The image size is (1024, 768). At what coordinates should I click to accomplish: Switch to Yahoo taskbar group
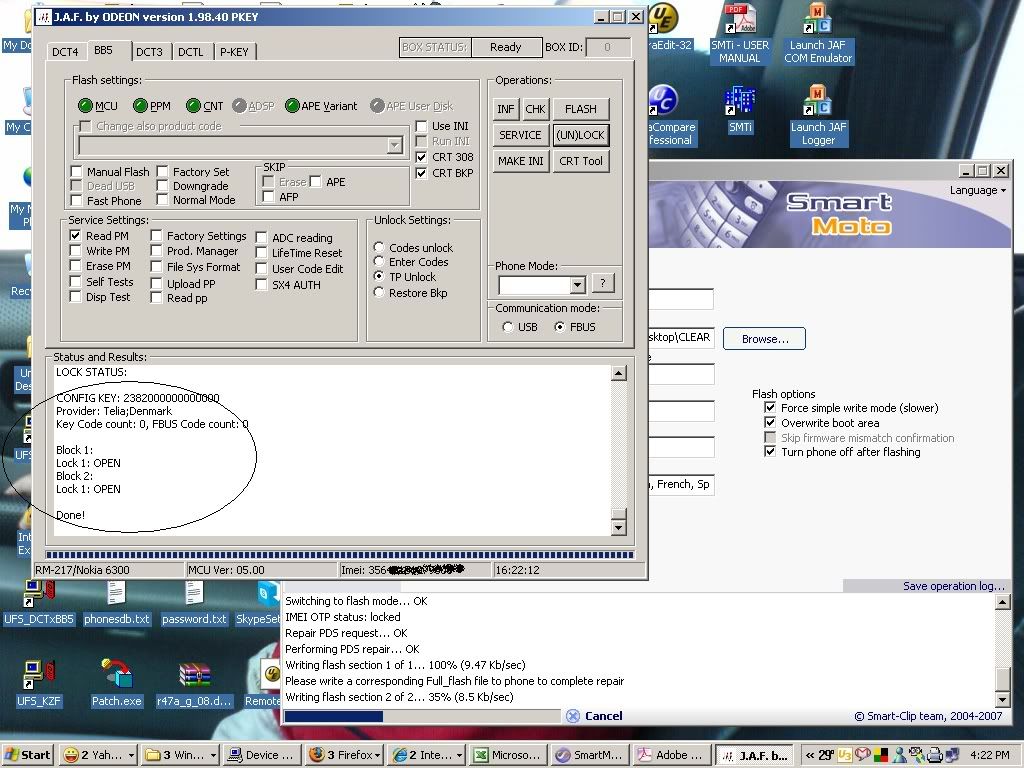click(x=99, y=755)
